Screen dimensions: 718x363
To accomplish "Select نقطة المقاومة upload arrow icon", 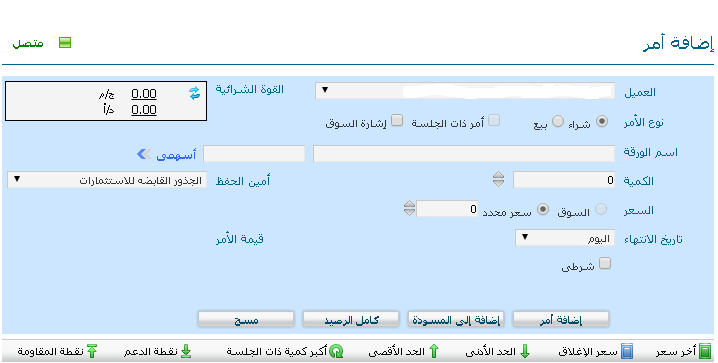I will (x=92, y=351).
